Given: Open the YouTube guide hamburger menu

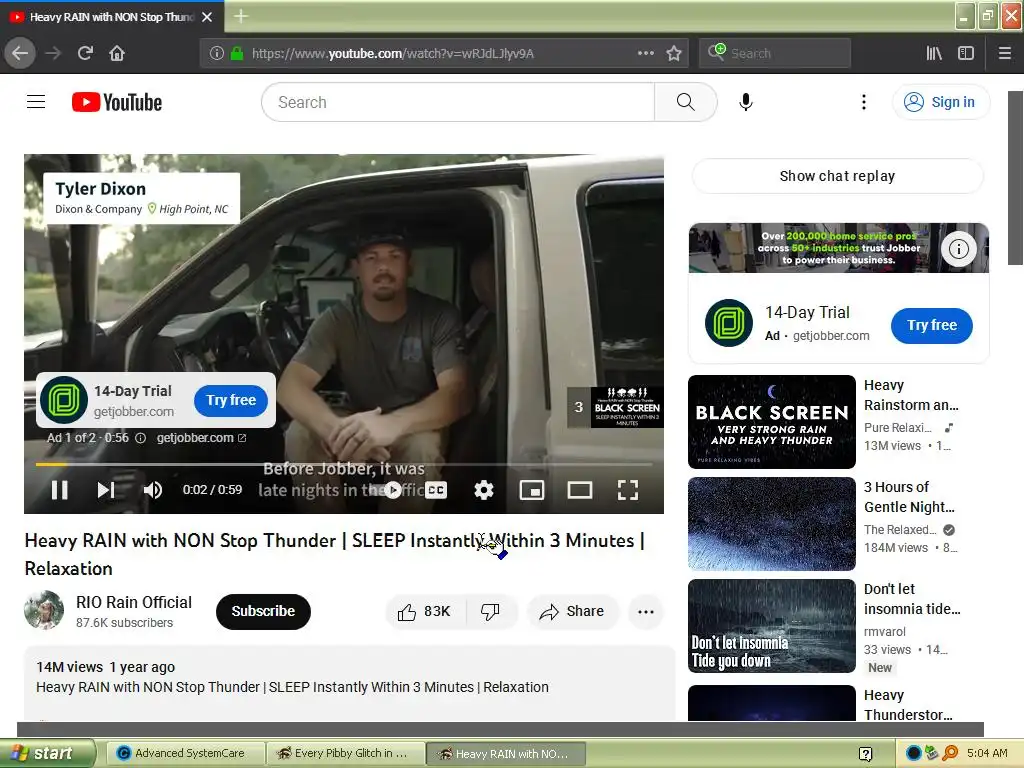Looking at the screenshot, I should [x=36, y=102].
